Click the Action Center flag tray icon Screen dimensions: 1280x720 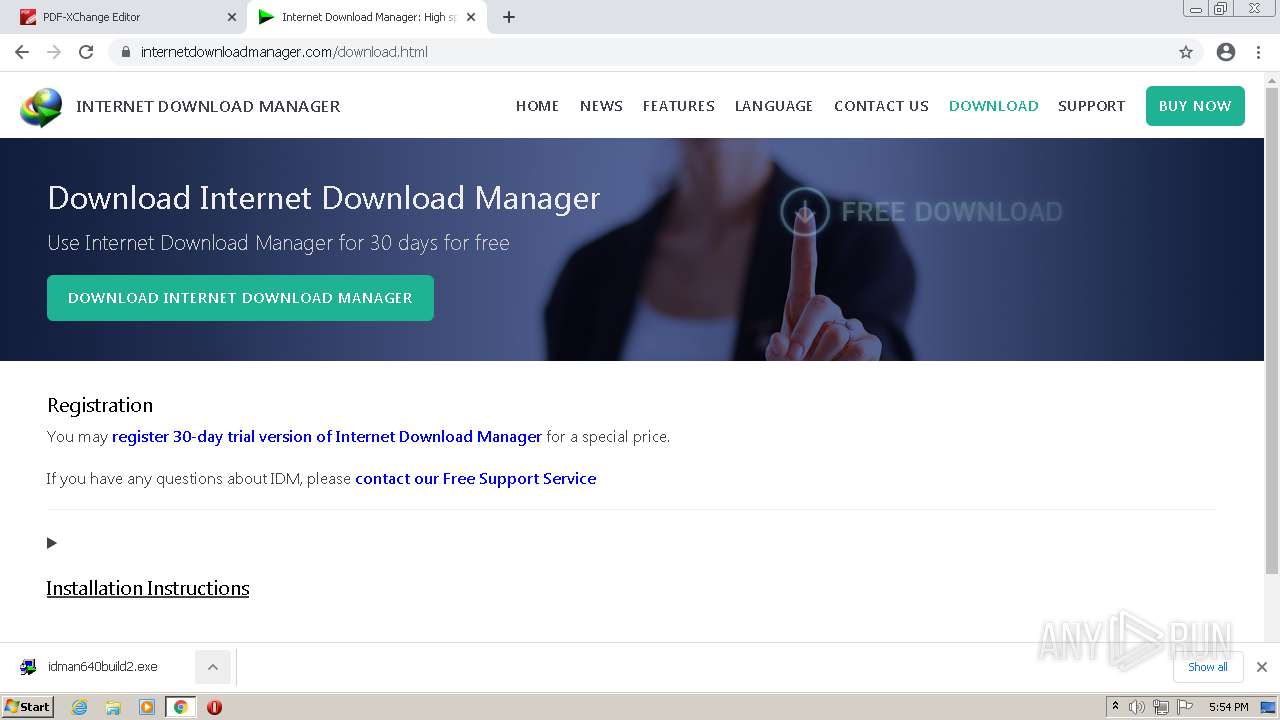pyautogui.click(x=1185, y=707)
